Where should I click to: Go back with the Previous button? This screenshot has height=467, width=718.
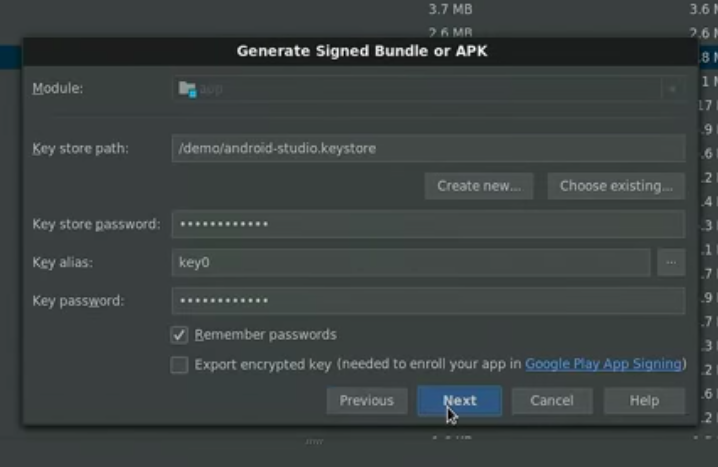[x=366, y=400]
